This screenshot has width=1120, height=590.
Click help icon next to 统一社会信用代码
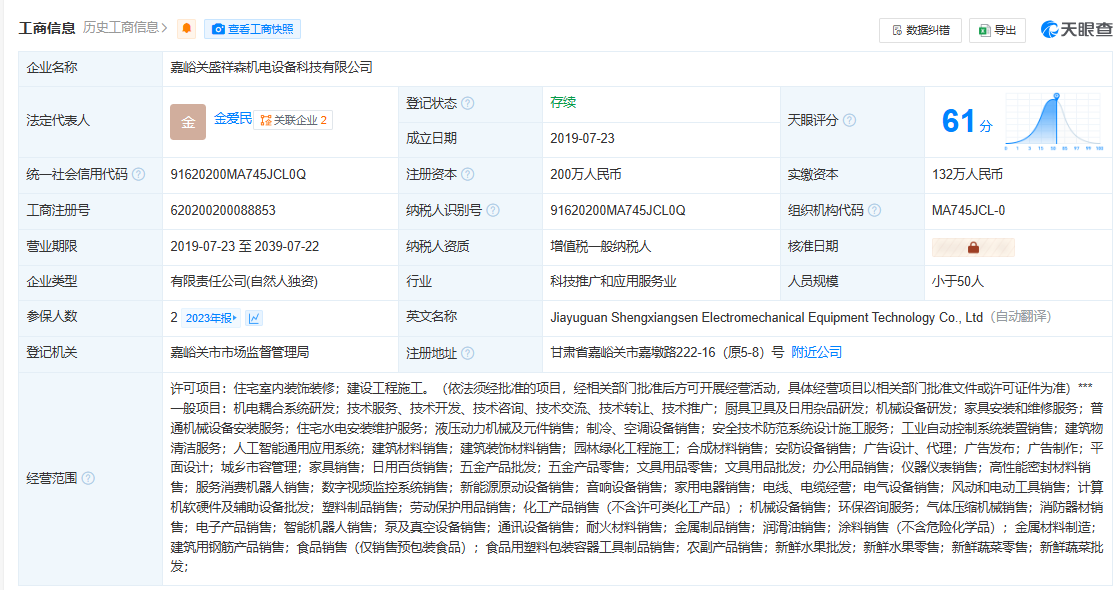click(139, 174)
